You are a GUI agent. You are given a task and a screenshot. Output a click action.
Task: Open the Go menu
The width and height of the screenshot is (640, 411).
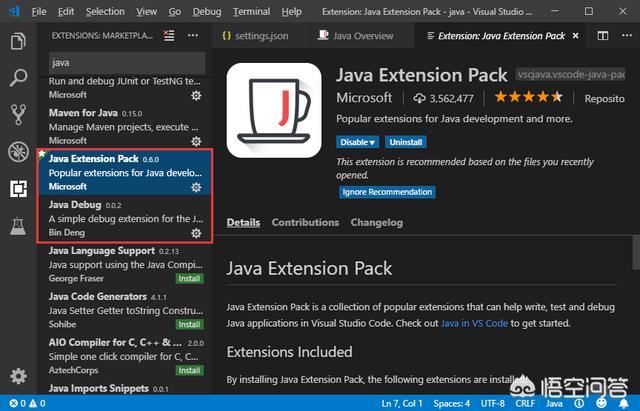[175, 11]
